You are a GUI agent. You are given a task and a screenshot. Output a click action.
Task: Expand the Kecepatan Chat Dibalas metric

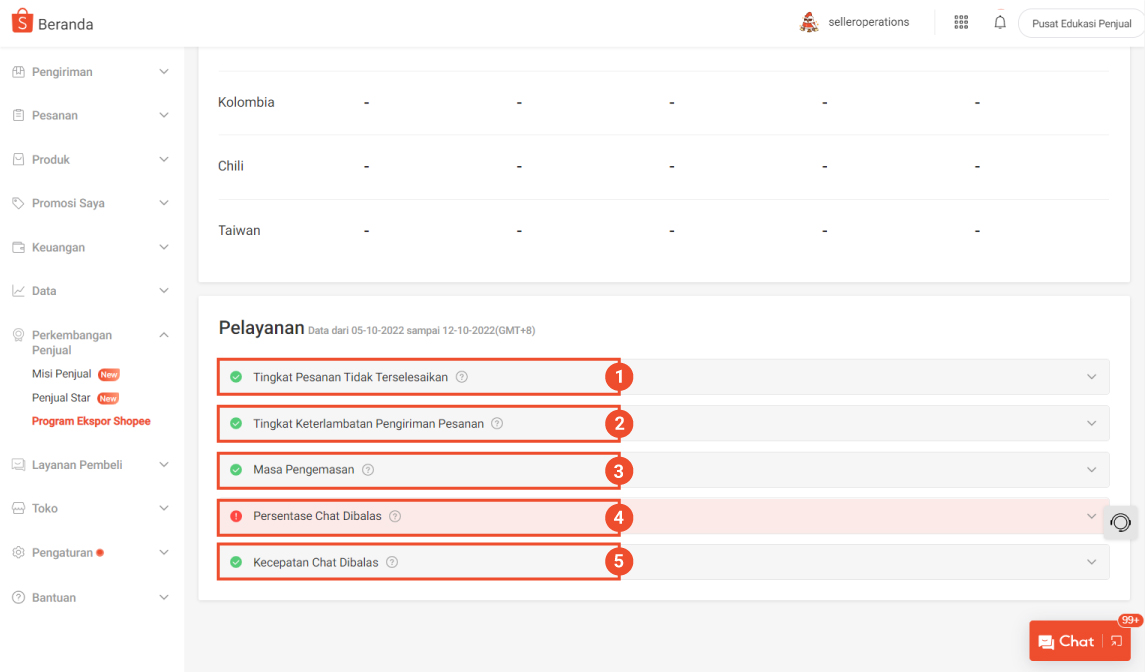coord(1092,561)
